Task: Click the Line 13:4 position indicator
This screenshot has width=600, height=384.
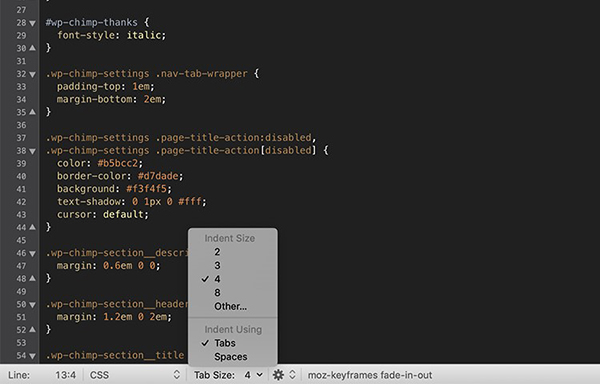Action: click(42, 375)
